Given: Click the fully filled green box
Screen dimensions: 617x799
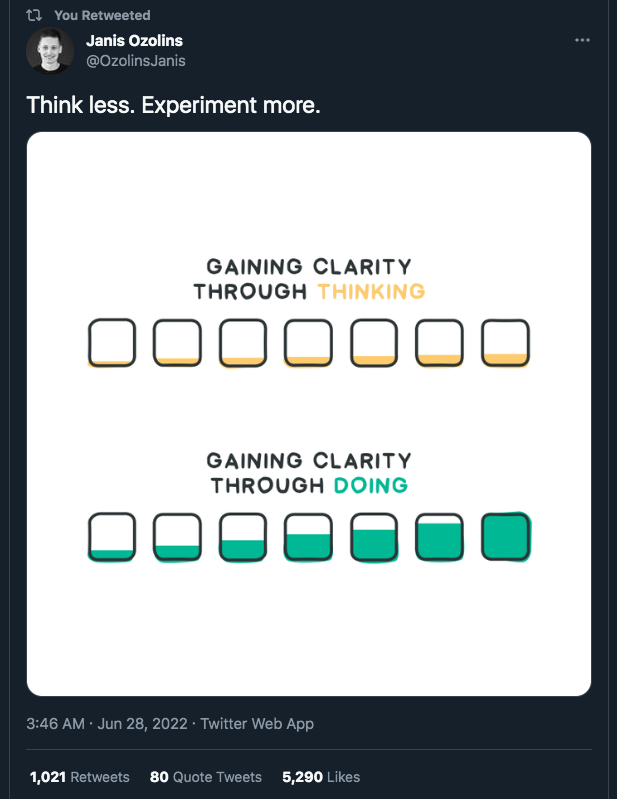Looking at the screenshot, I should pos(506,537).
